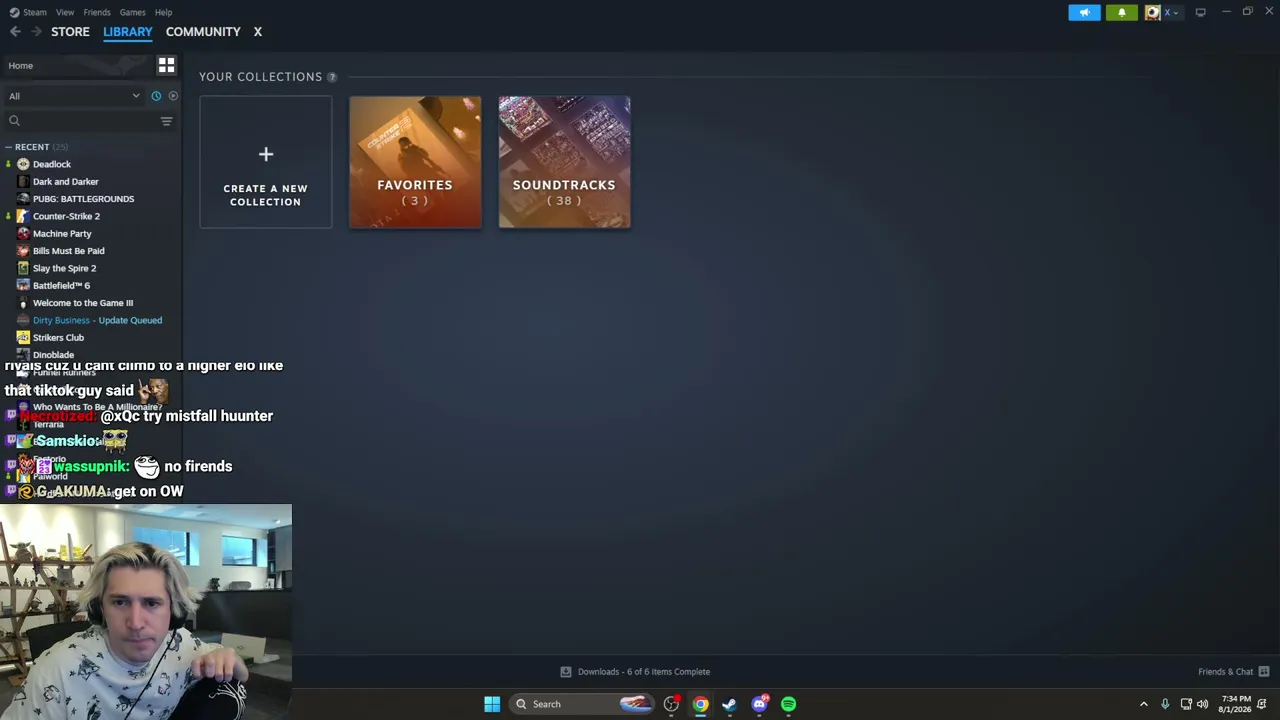Screen dimensions: 1280x720
Task: Open the grid view of collections
Action: [166, 65]
